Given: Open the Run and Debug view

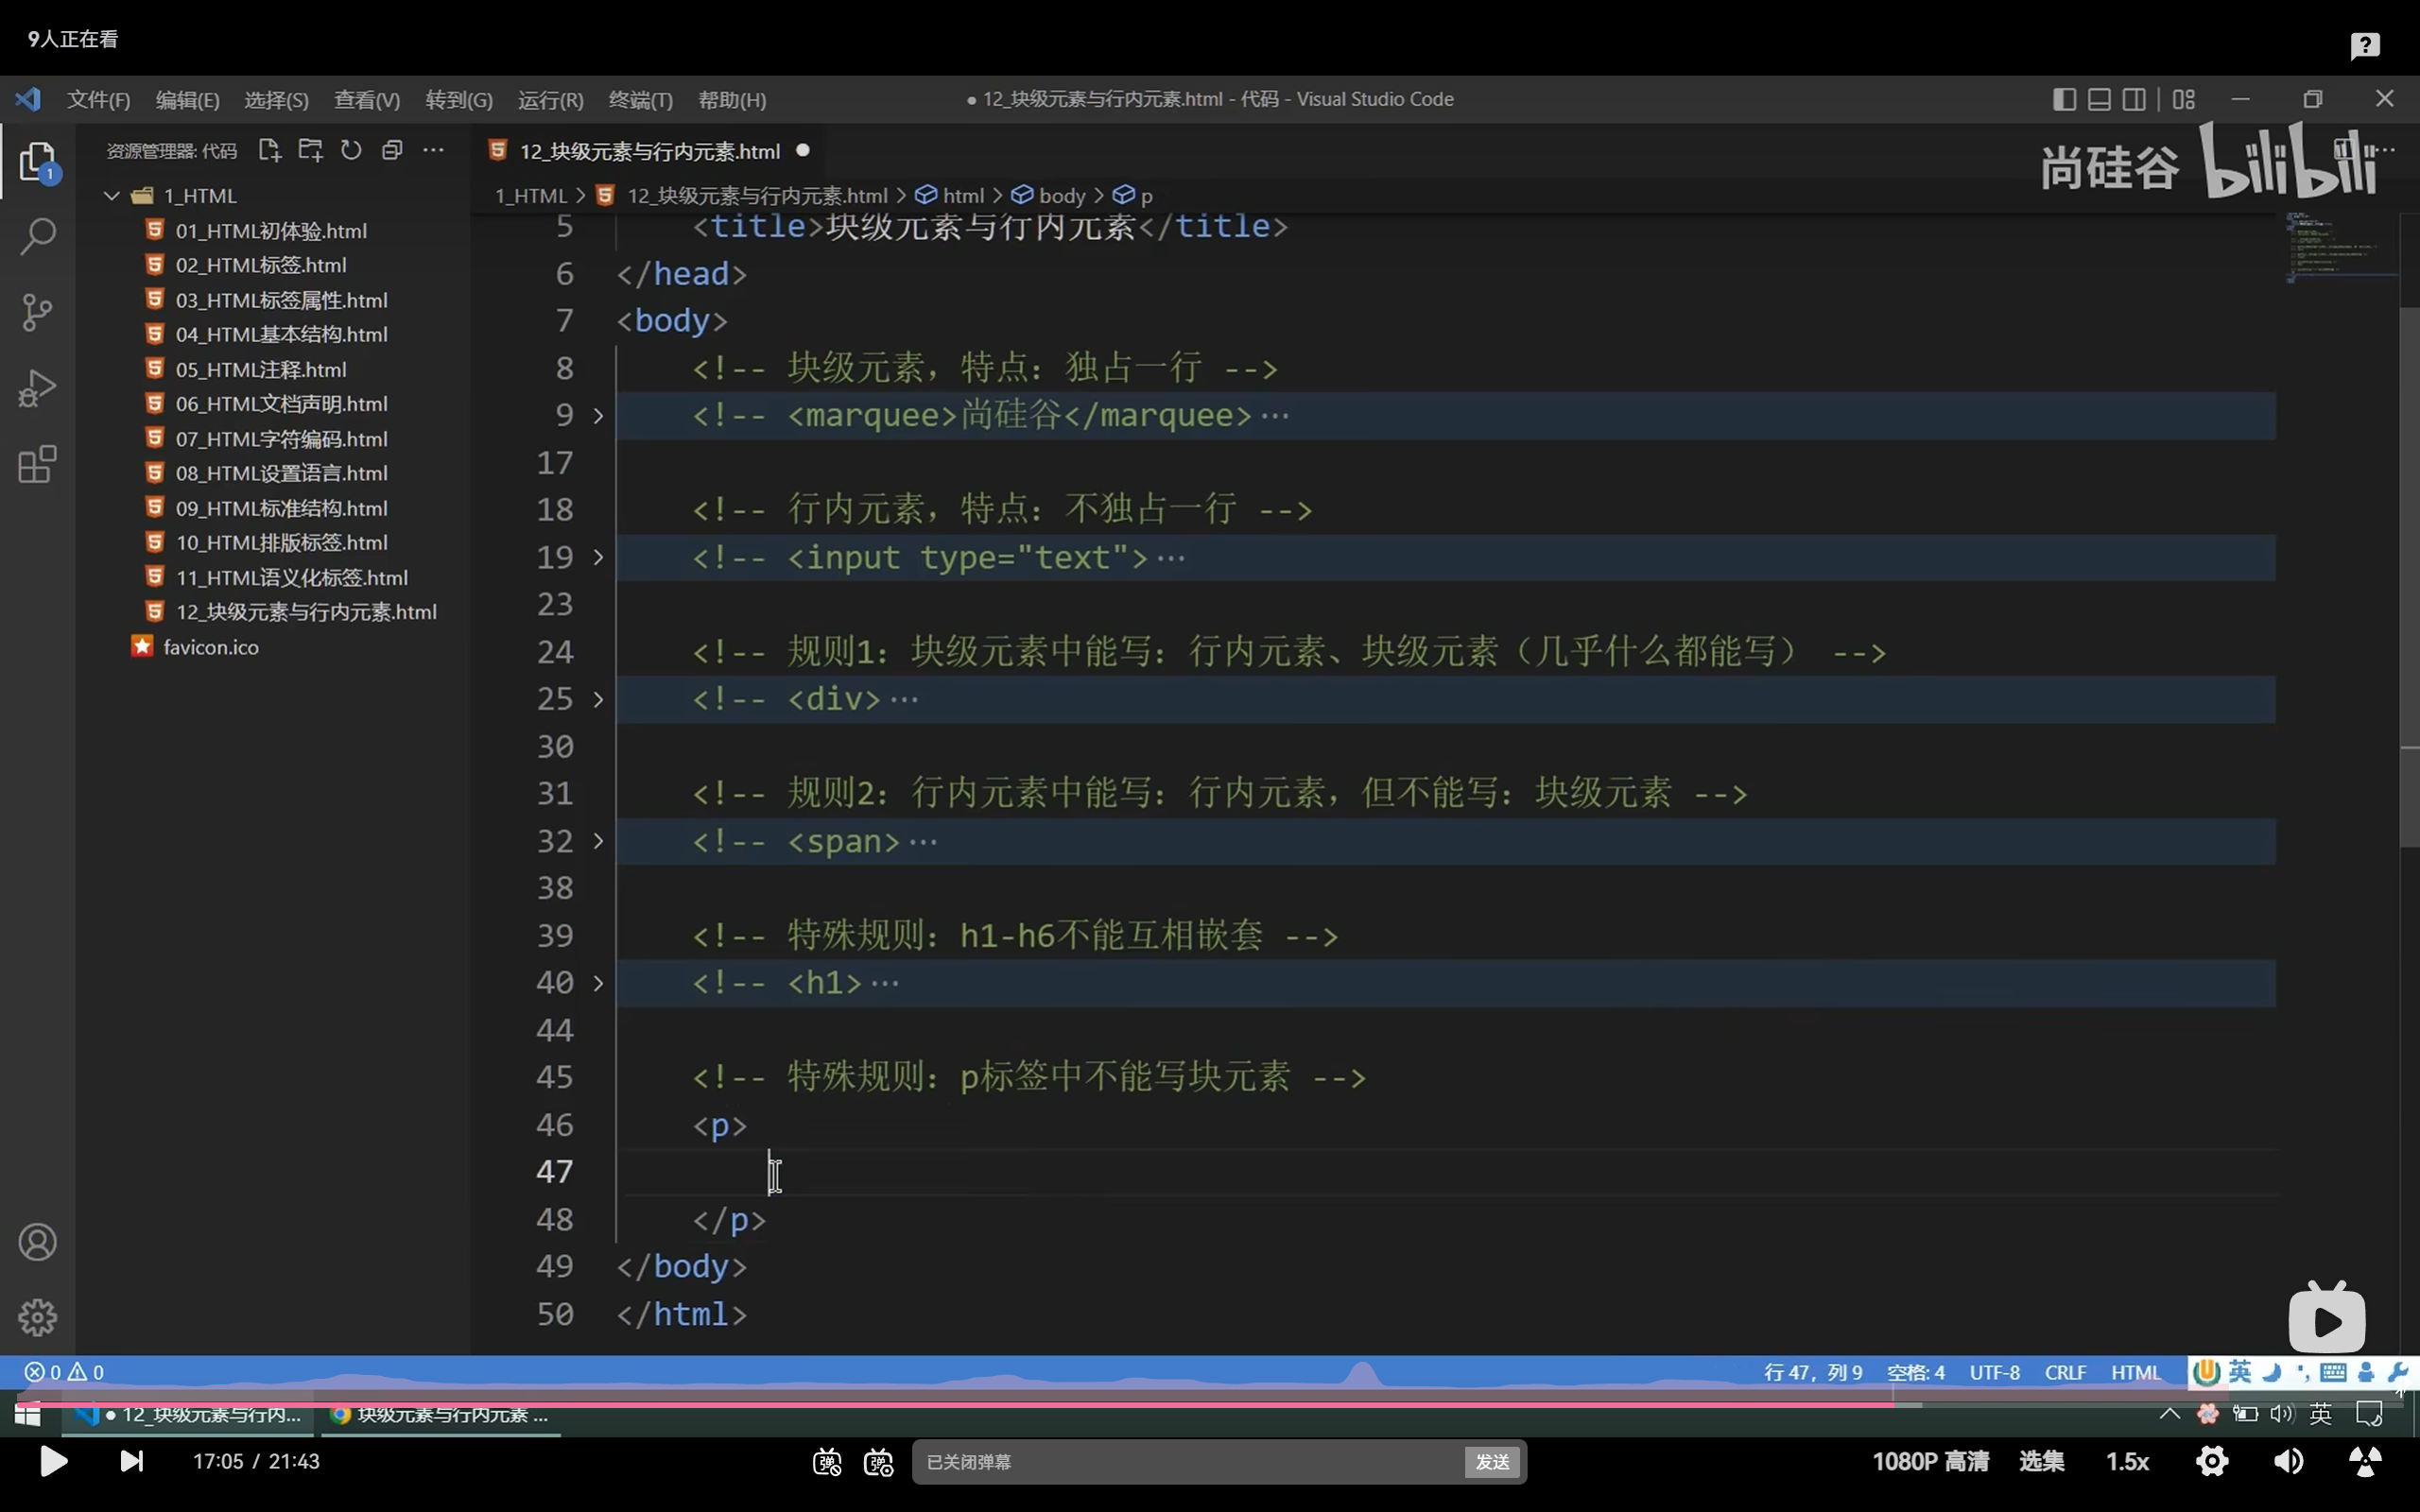Looking at the screenshot, I should (37, 388).
